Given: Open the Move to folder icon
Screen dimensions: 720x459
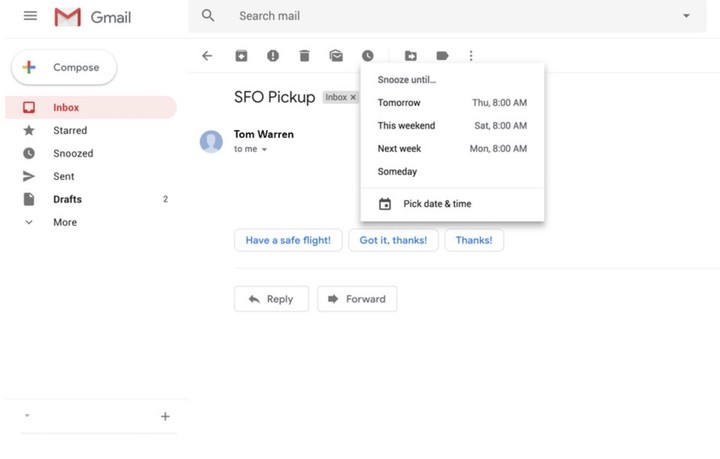Looking at the screenshot, I should pos(411,56).
